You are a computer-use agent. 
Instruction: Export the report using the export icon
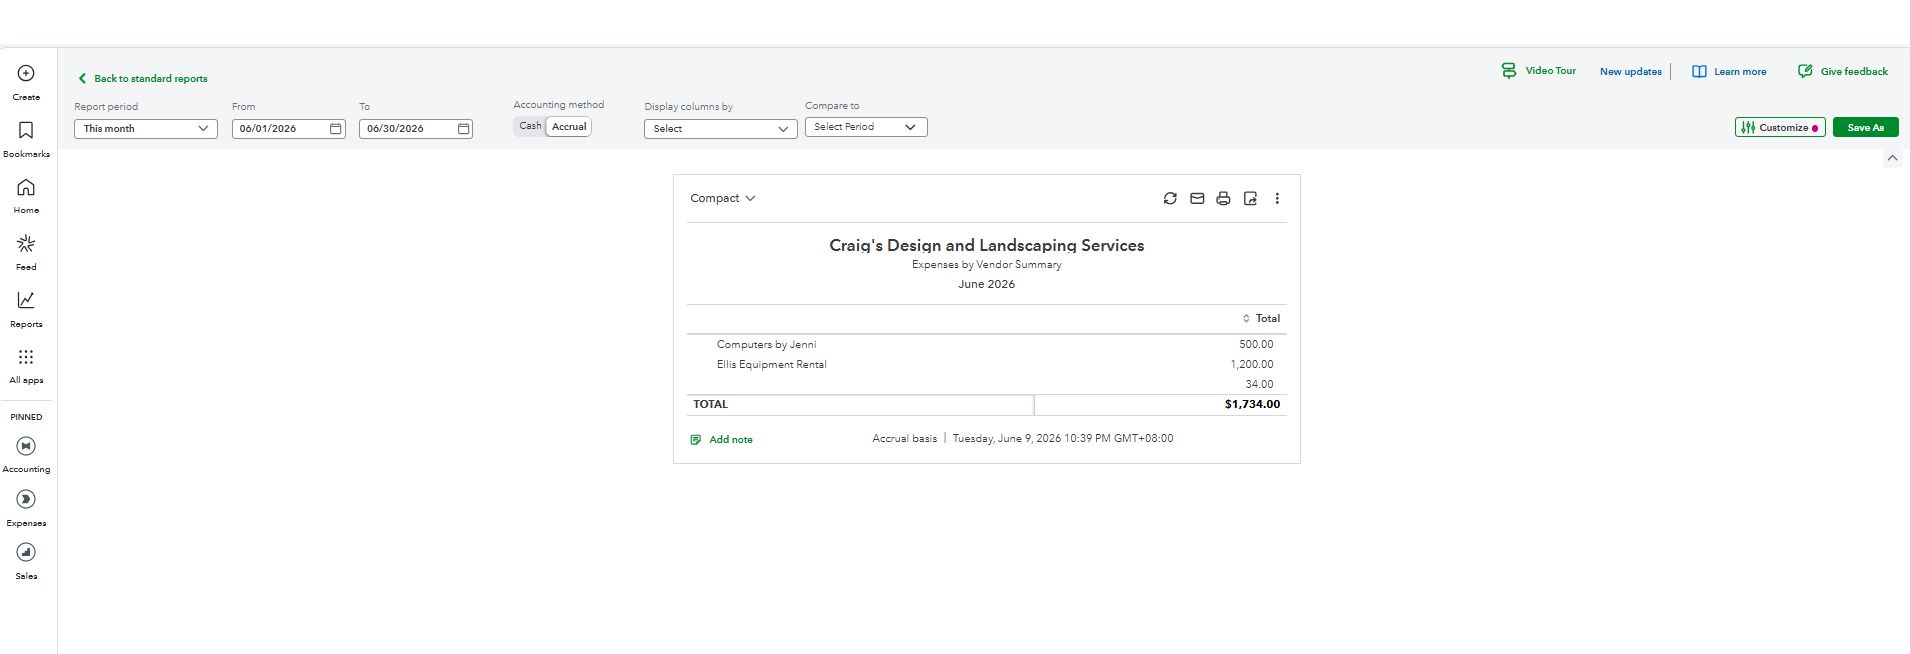tap(1250, 198)
